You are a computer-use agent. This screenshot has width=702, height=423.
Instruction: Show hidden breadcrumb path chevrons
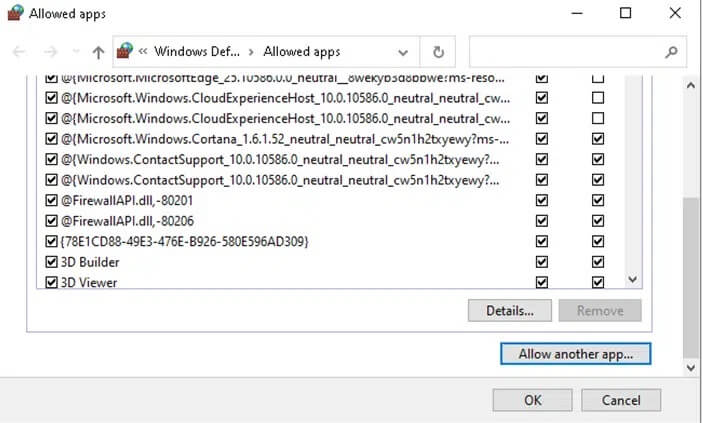click(143, 51)
